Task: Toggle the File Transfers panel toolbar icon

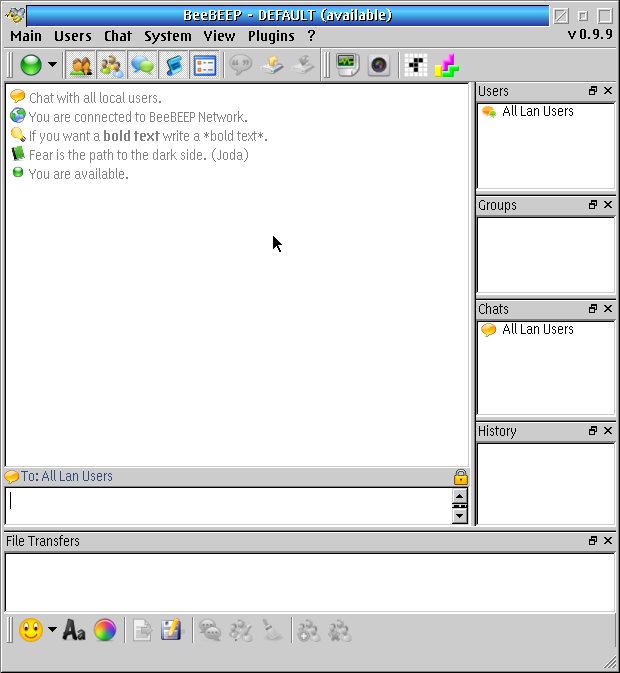Action: click(205, 66)
